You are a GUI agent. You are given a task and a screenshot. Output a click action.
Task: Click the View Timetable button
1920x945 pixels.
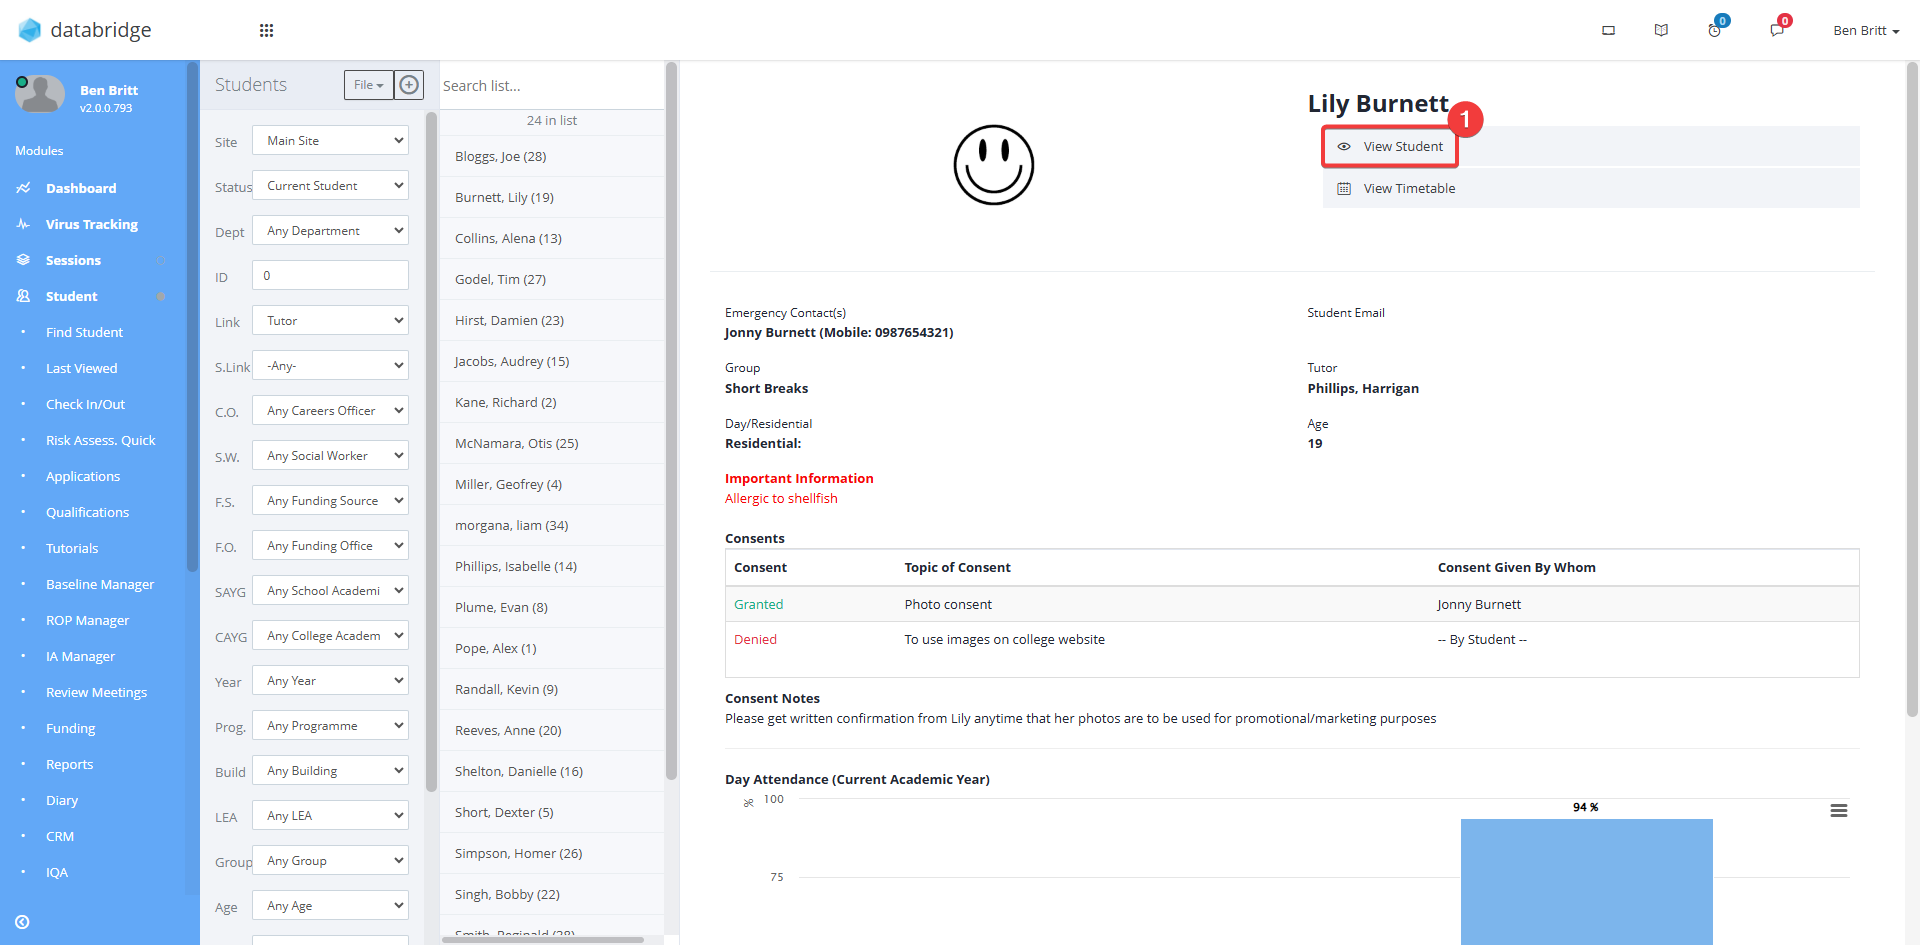point(1591,188)
